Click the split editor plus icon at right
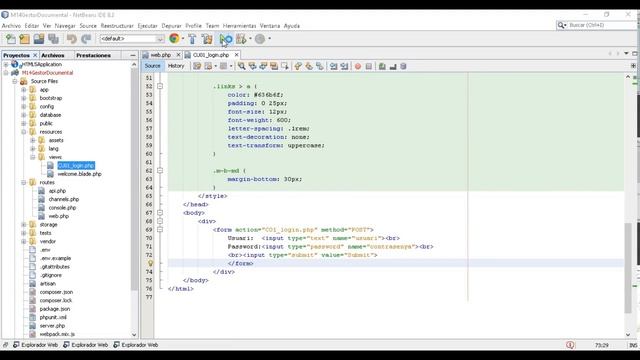 click(x=633, y=66)
